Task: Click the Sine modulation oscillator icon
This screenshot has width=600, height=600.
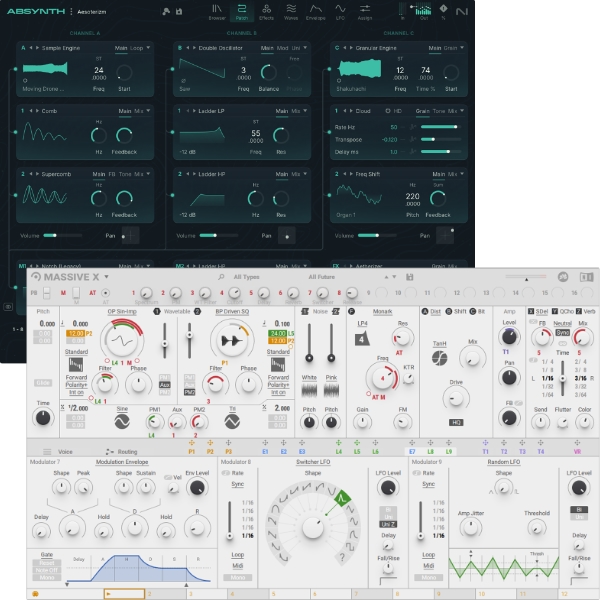Action: pyautogui.click(x=122, y=421)
